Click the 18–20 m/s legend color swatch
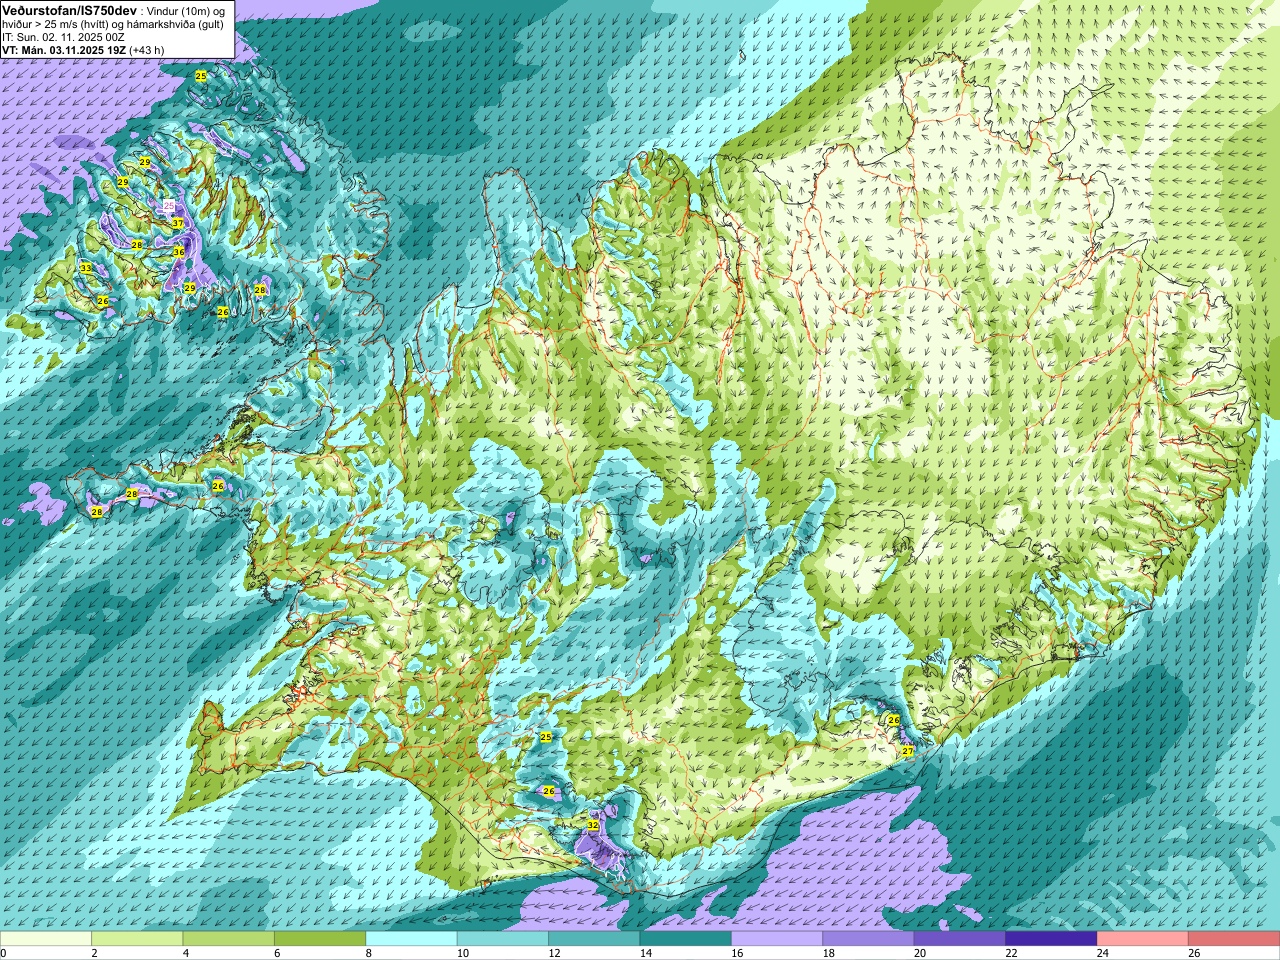1280x960 pixels. [868, 939]
